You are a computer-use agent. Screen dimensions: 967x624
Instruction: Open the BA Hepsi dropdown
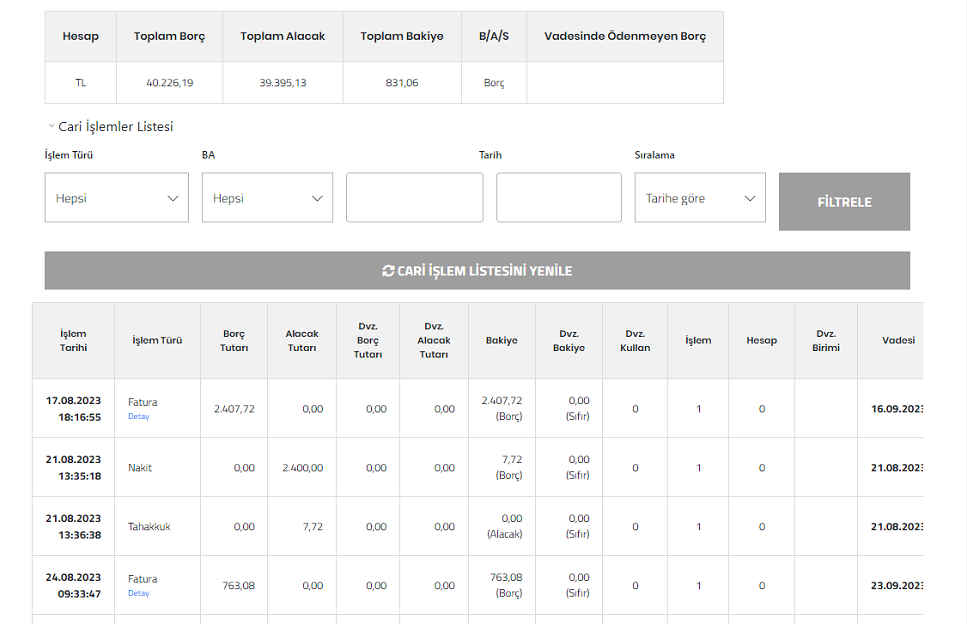click(x=267, y=198)
